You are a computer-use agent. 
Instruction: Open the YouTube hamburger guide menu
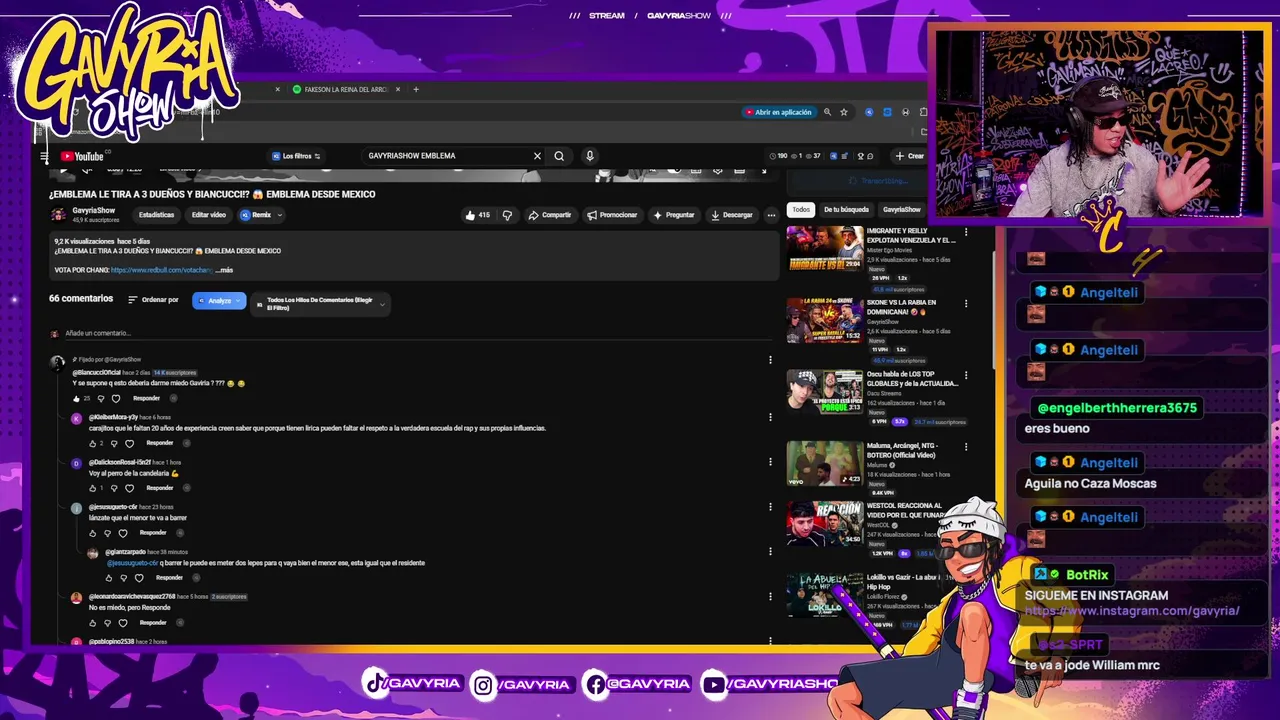point(44,156)
